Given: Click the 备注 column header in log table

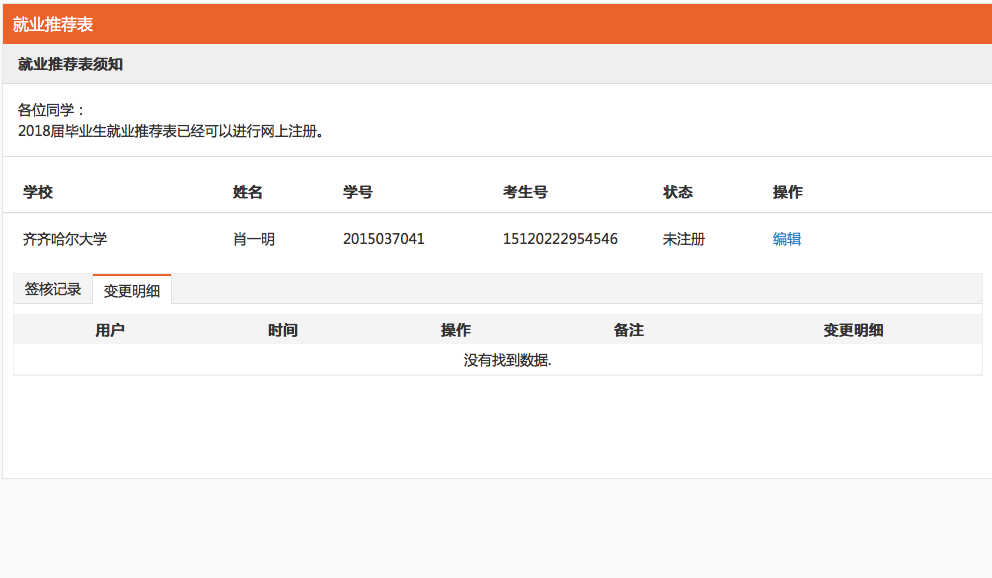Looking at the screenshot, I should click(x=628, y=330).
